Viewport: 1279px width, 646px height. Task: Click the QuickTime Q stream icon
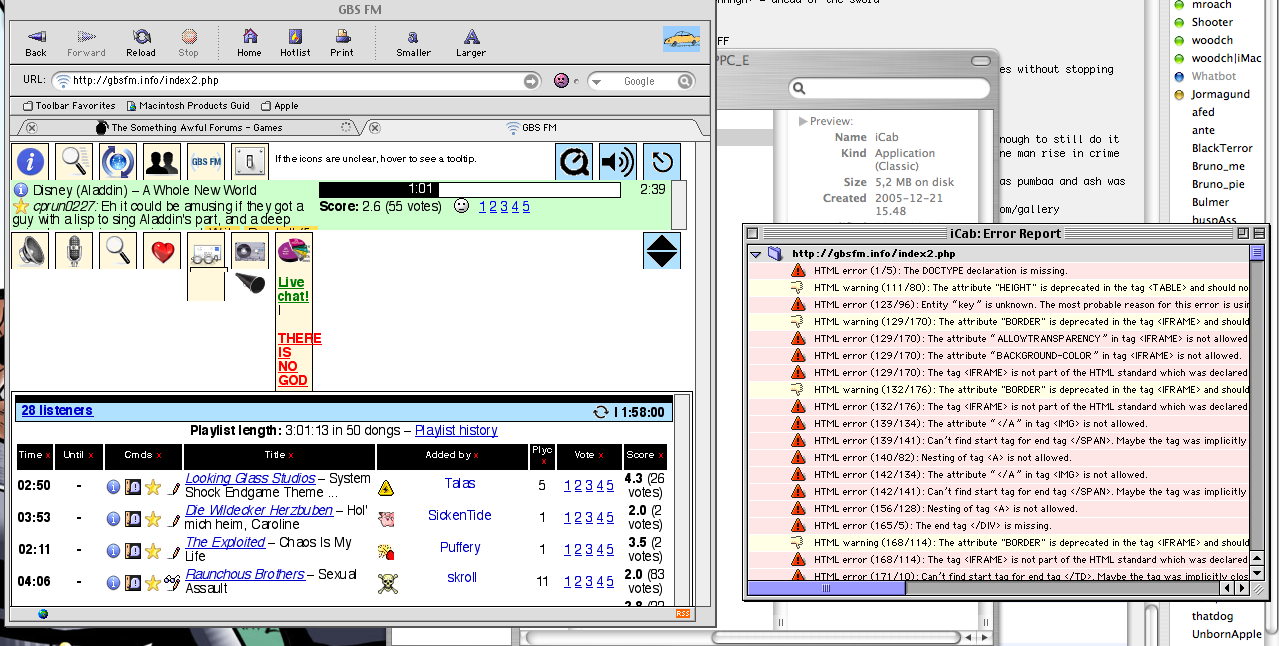coord(573,162)
